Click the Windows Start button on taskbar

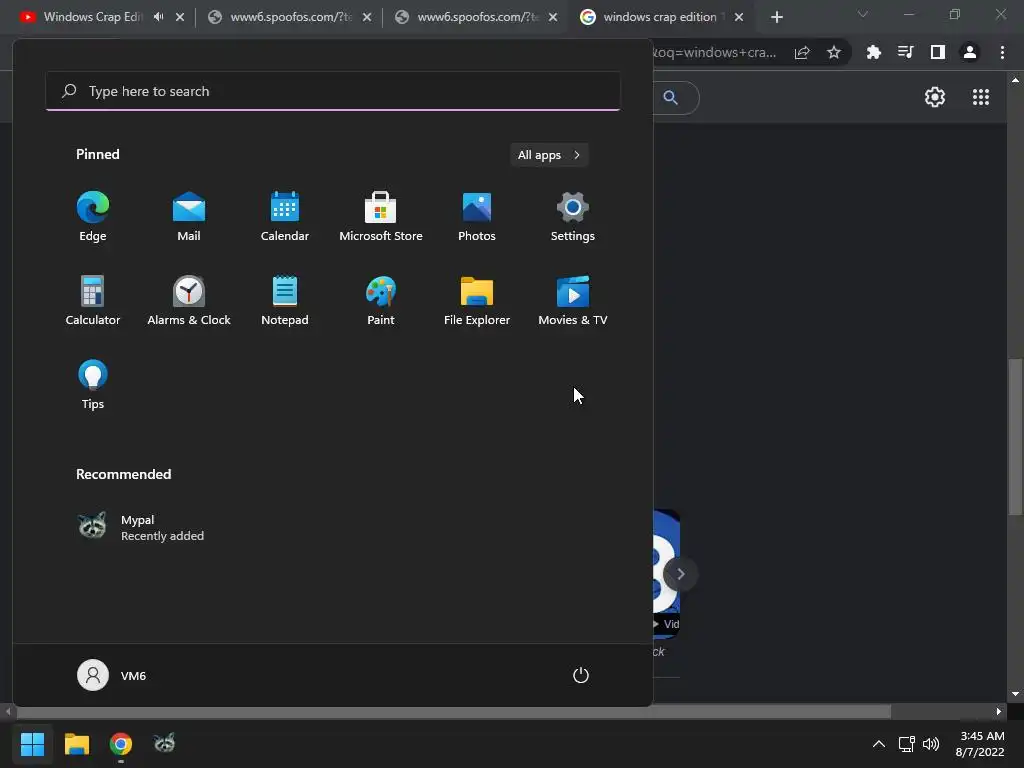[32, 744]
